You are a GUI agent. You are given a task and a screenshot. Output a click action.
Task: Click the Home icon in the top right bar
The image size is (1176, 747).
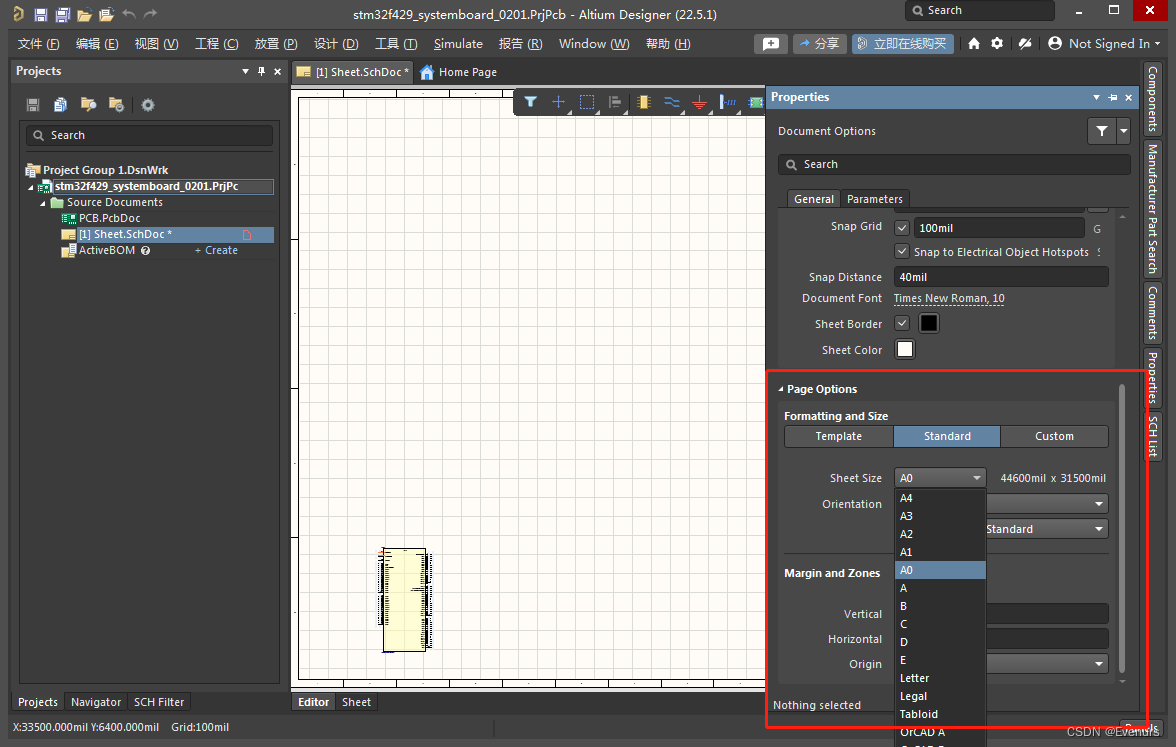974,44
